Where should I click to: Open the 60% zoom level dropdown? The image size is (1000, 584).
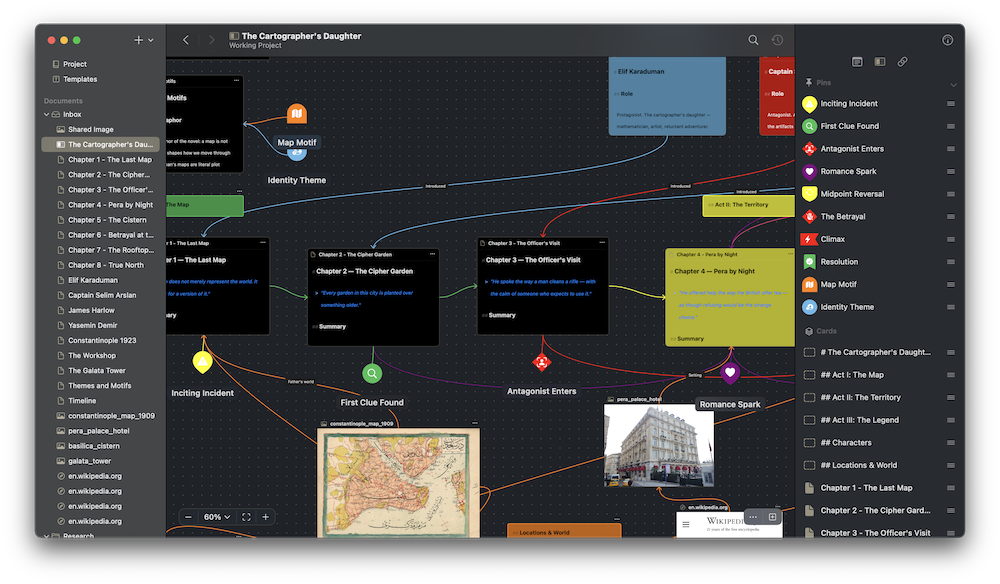pos(214,517)
